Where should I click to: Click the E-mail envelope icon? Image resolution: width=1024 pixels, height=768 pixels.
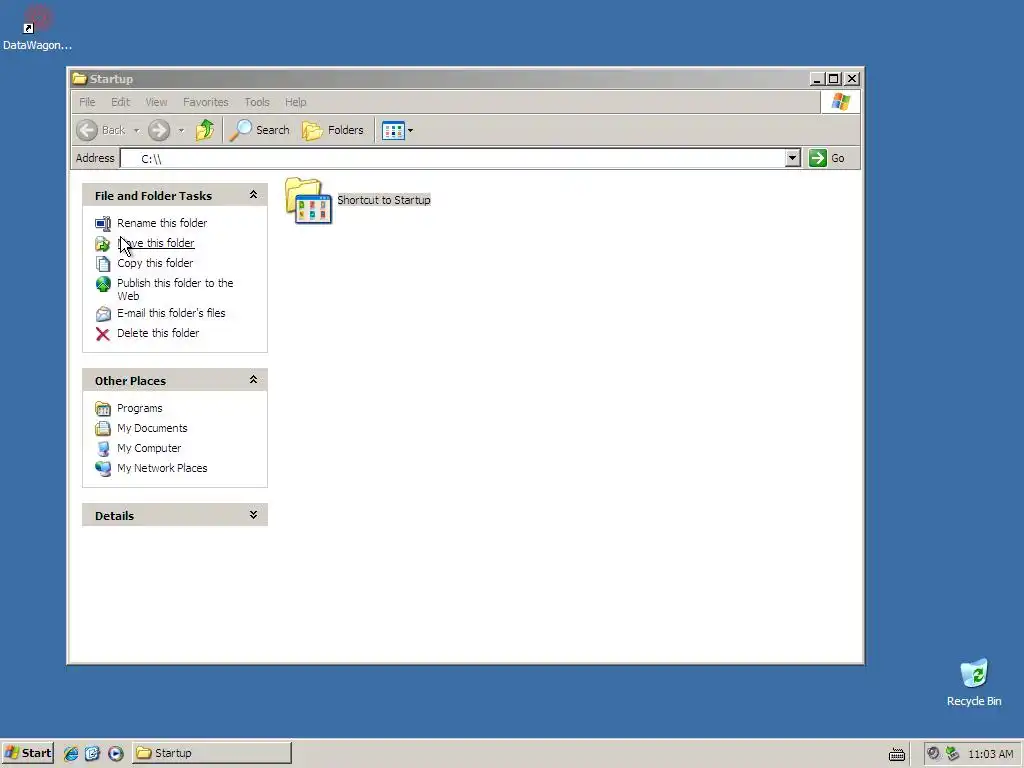pos(103,314)
